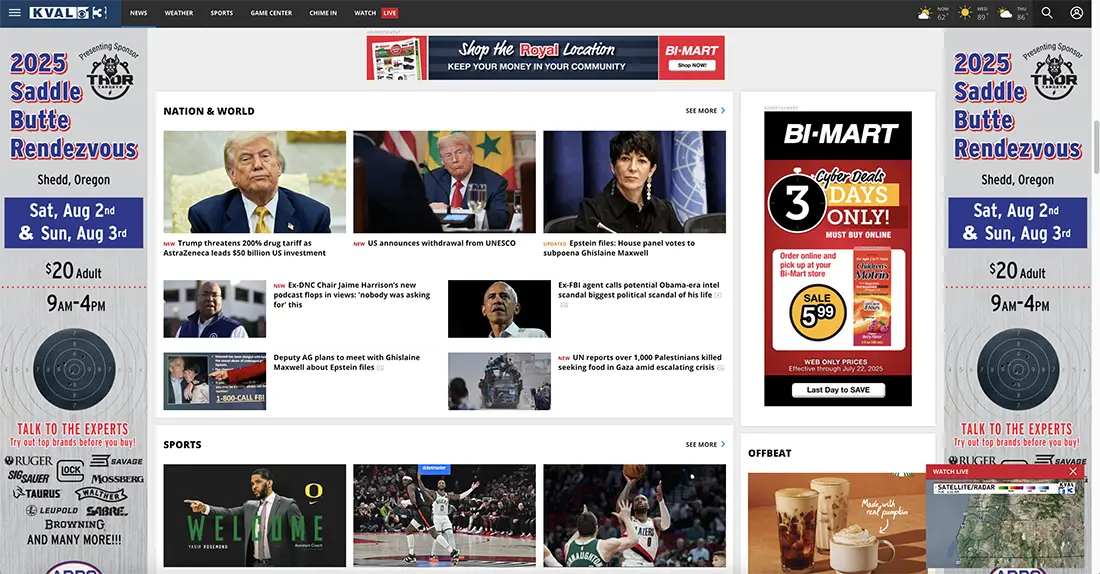Click Gaza crowd photo thumbnail
The width and height of the screenshot is (1100, 574).
point(499,381)
